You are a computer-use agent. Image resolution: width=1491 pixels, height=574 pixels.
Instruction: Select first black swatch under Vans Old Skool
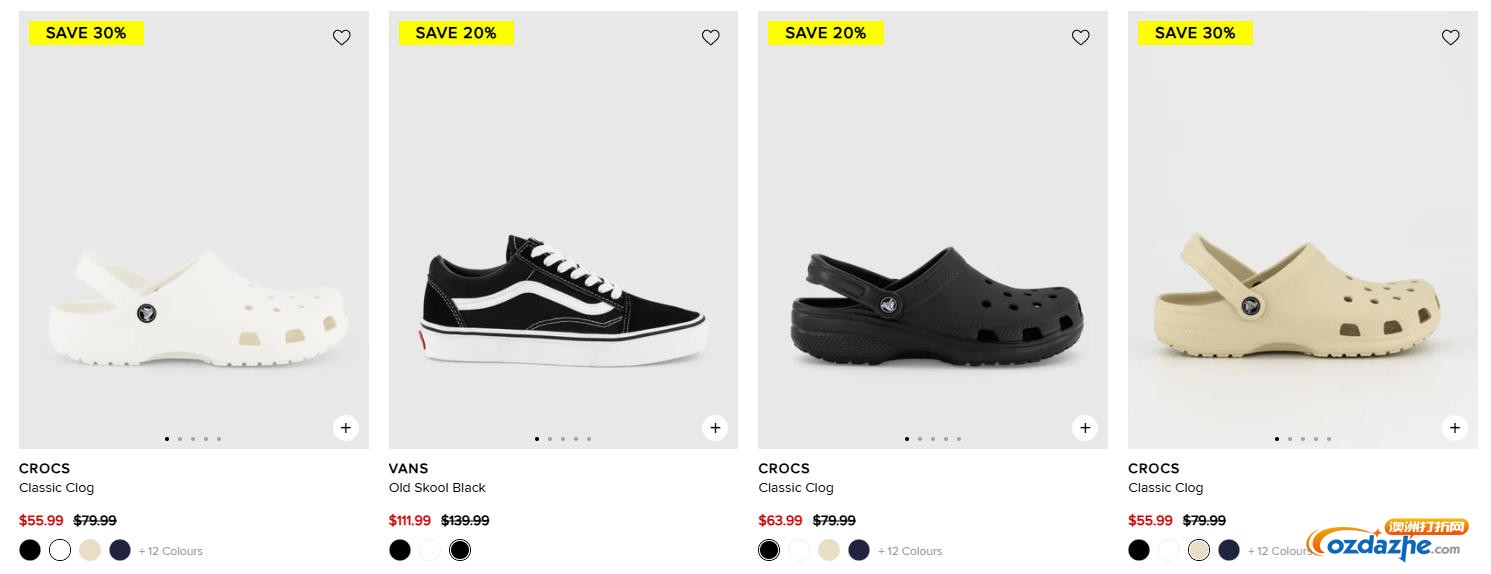coord(400,550)
